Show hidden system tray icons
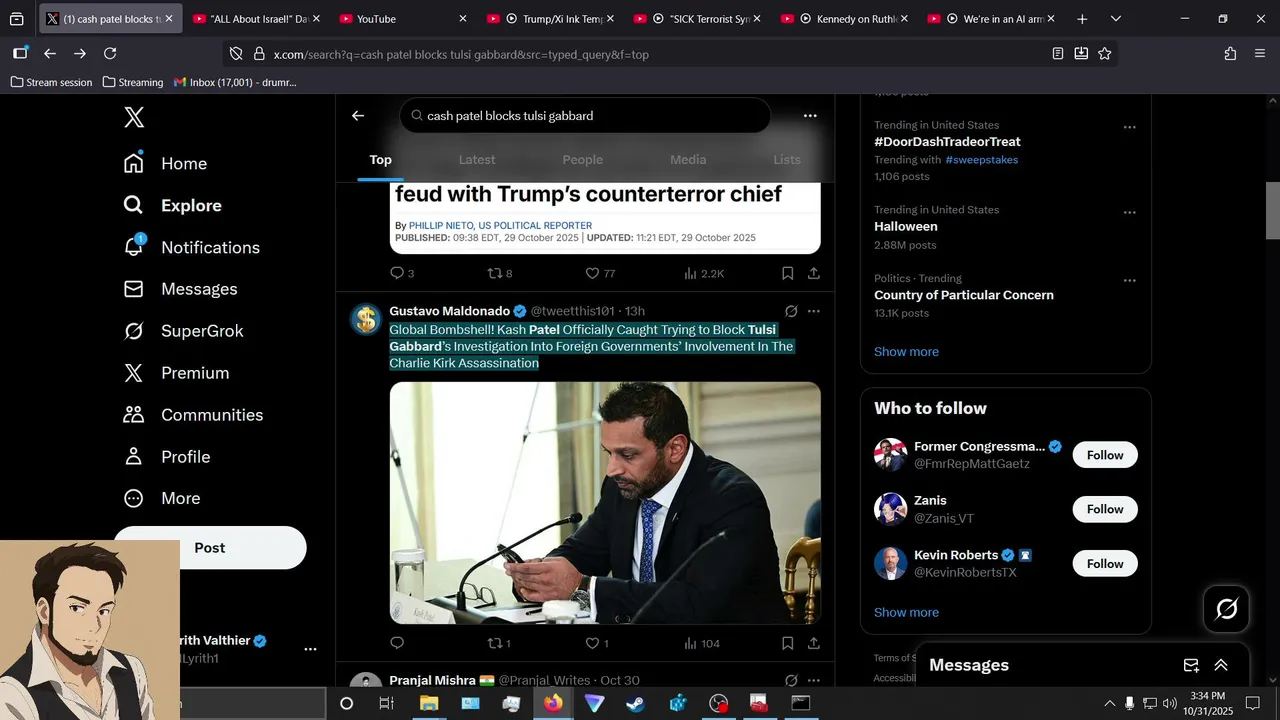 [1109, 703]
